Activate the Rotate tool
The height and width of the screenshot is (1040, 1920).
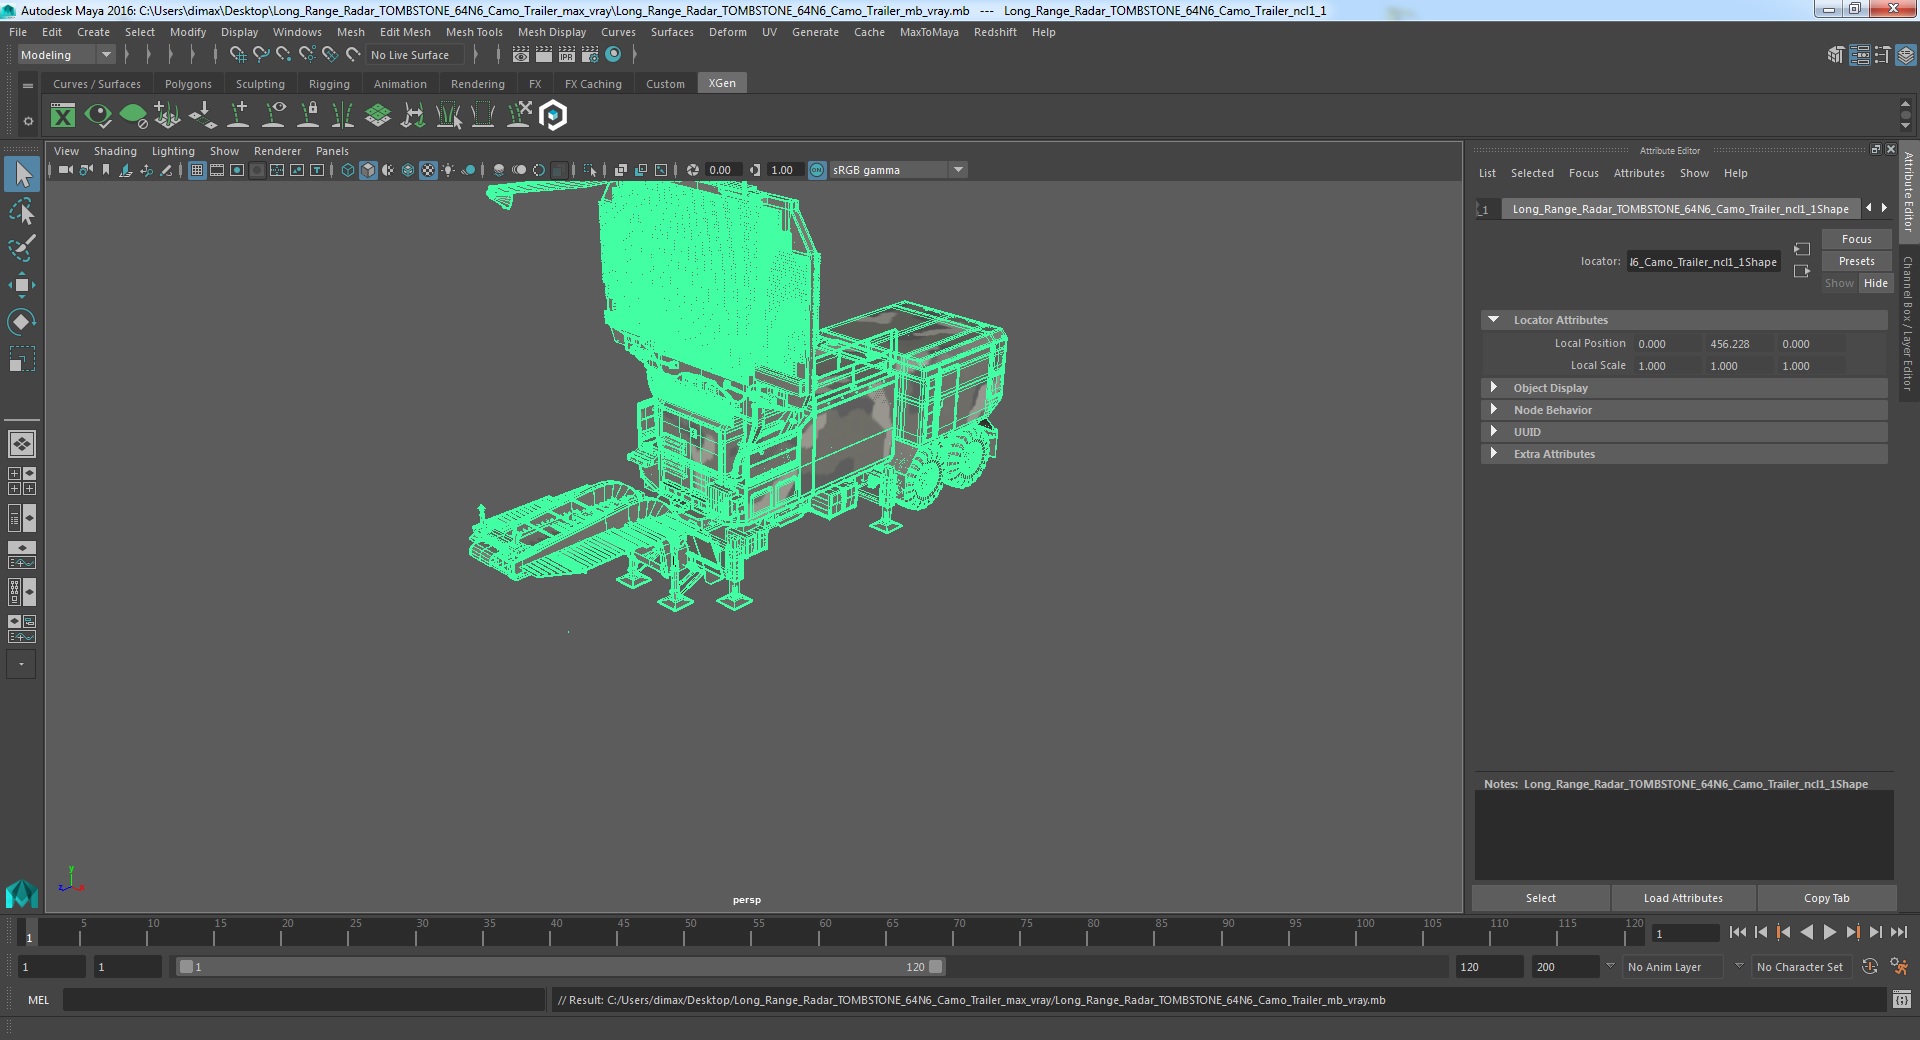(x=22, y=321)
